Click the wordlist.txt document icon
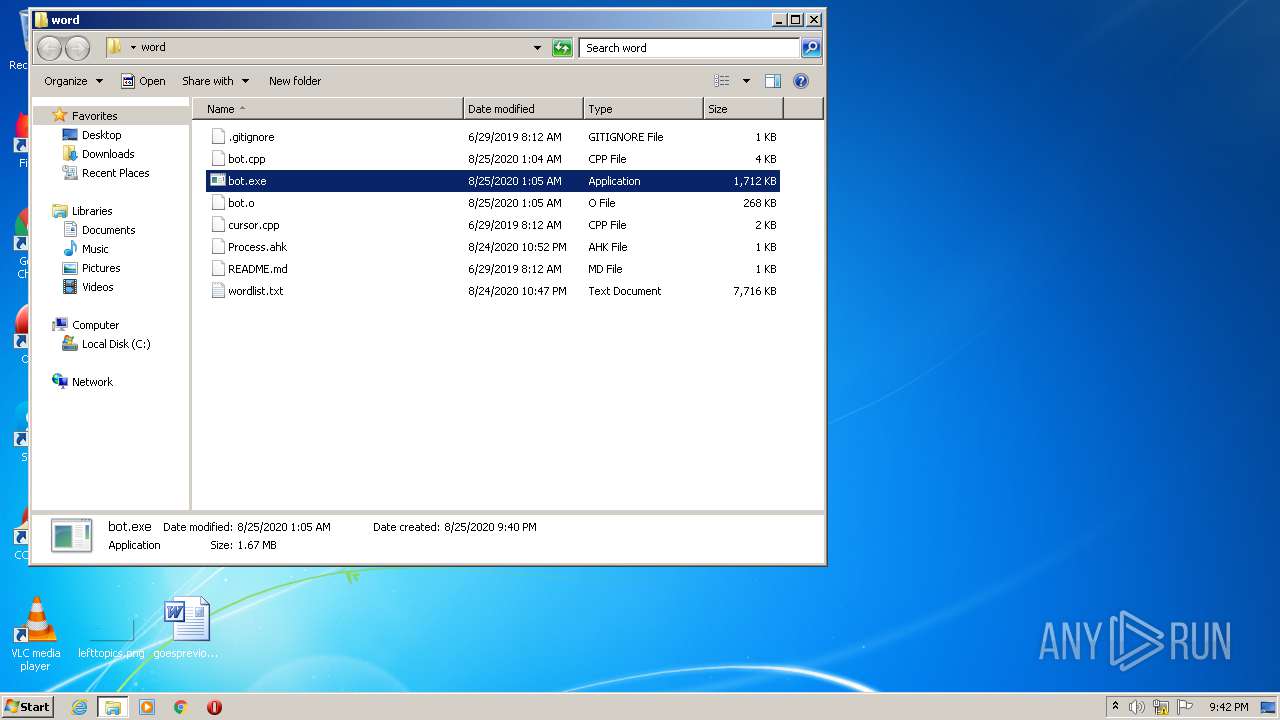1280x720 pixels. click(218, 291)
